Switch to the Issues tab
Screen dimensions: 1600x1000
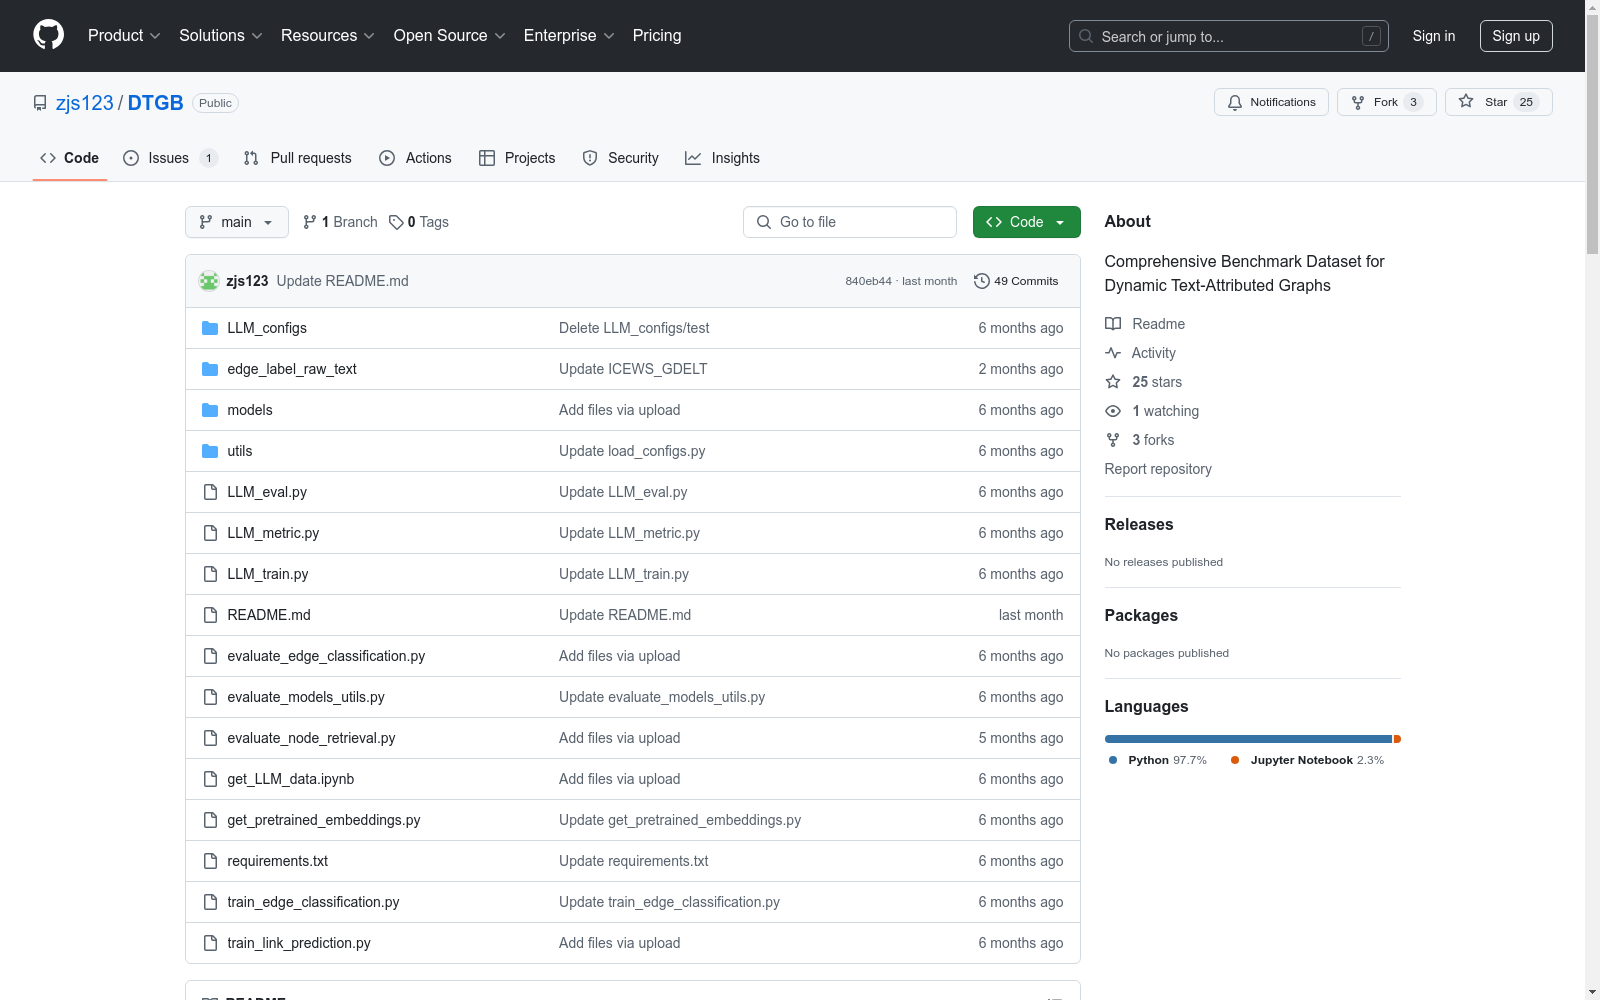pyautogui.click(x=170, y=158)
